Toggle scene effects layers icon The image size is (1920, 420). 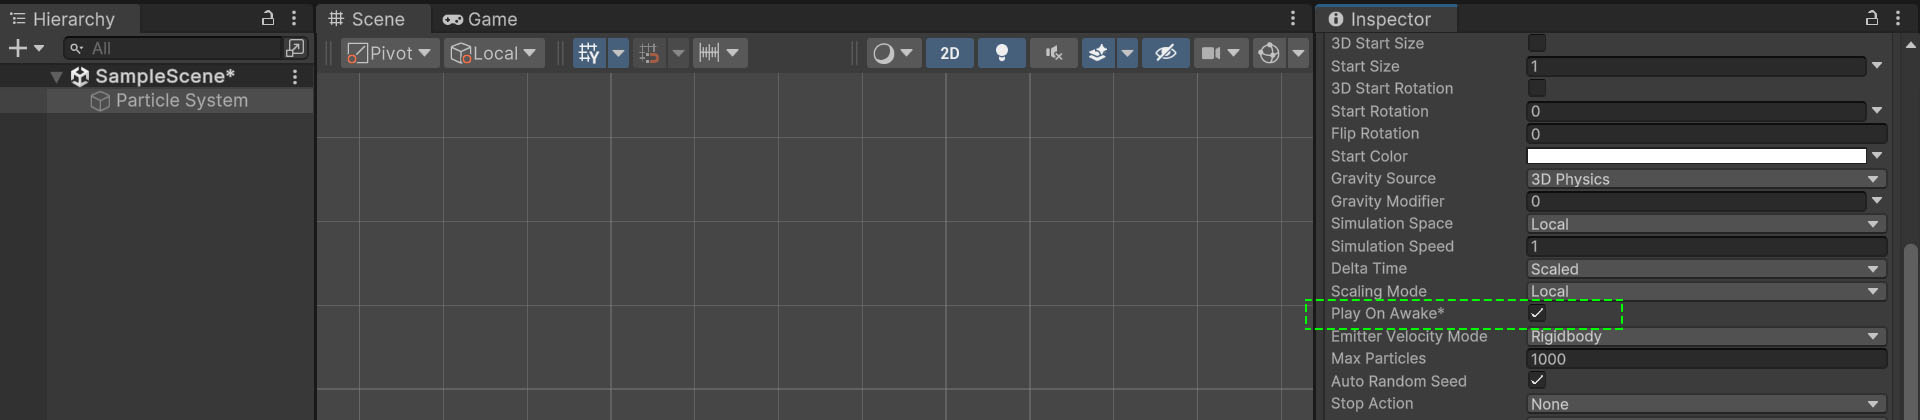pyautogui.click(x=1098, y=53)
